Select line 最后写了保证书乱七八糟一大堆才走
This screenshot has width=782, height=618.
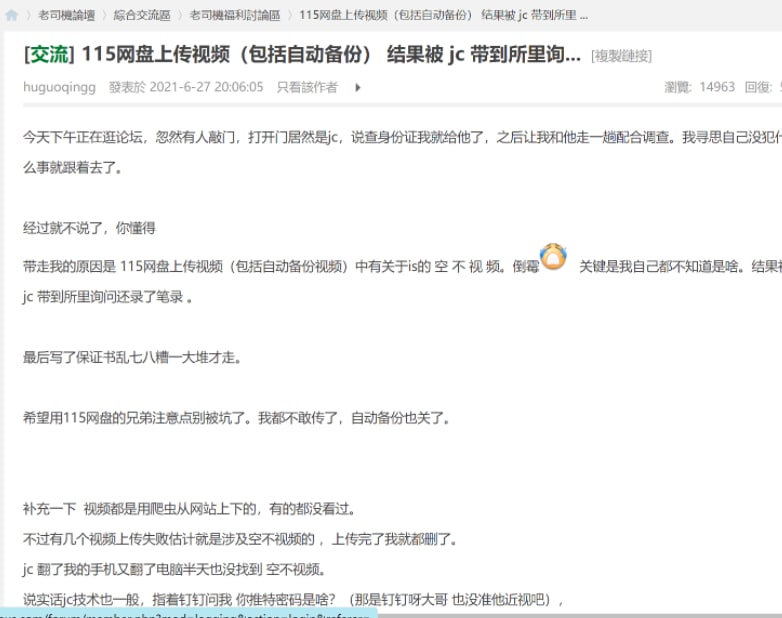132,358
